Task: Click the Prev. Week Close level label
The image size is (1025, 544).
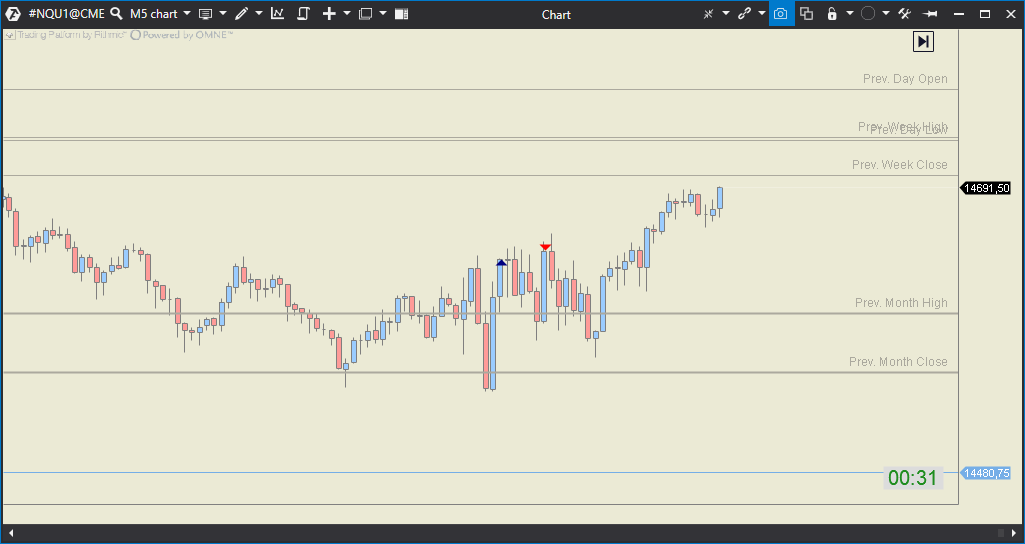Action: pos(899,165)
